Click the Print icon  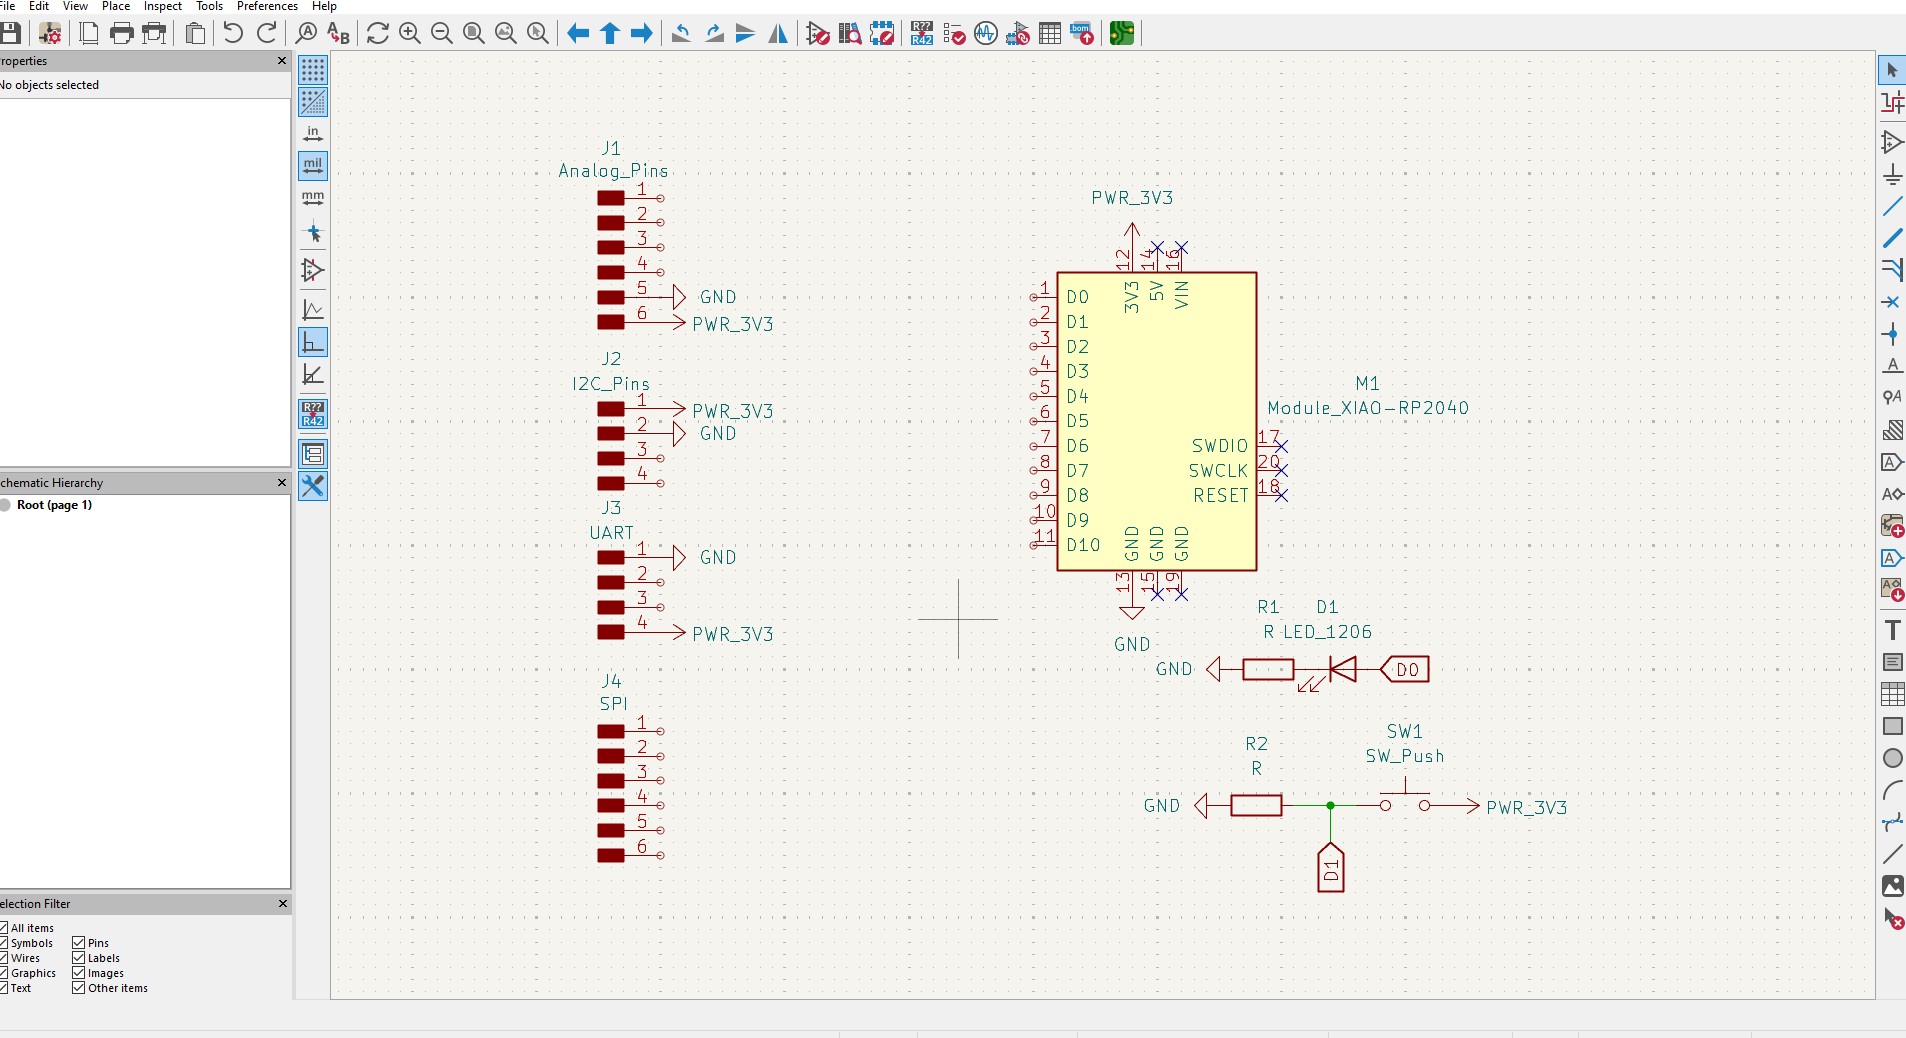click(122, 33)
